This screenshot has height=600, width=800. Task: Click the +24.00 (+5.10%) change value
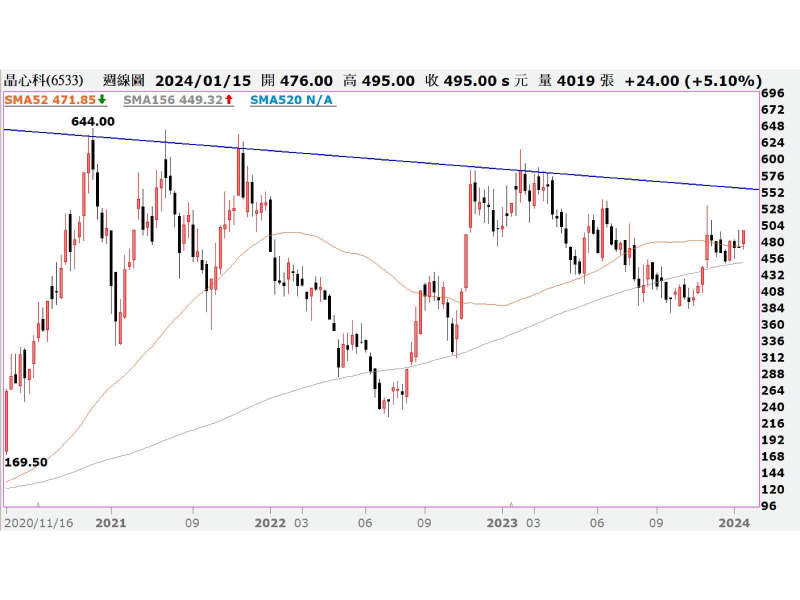tap(692, 80)
